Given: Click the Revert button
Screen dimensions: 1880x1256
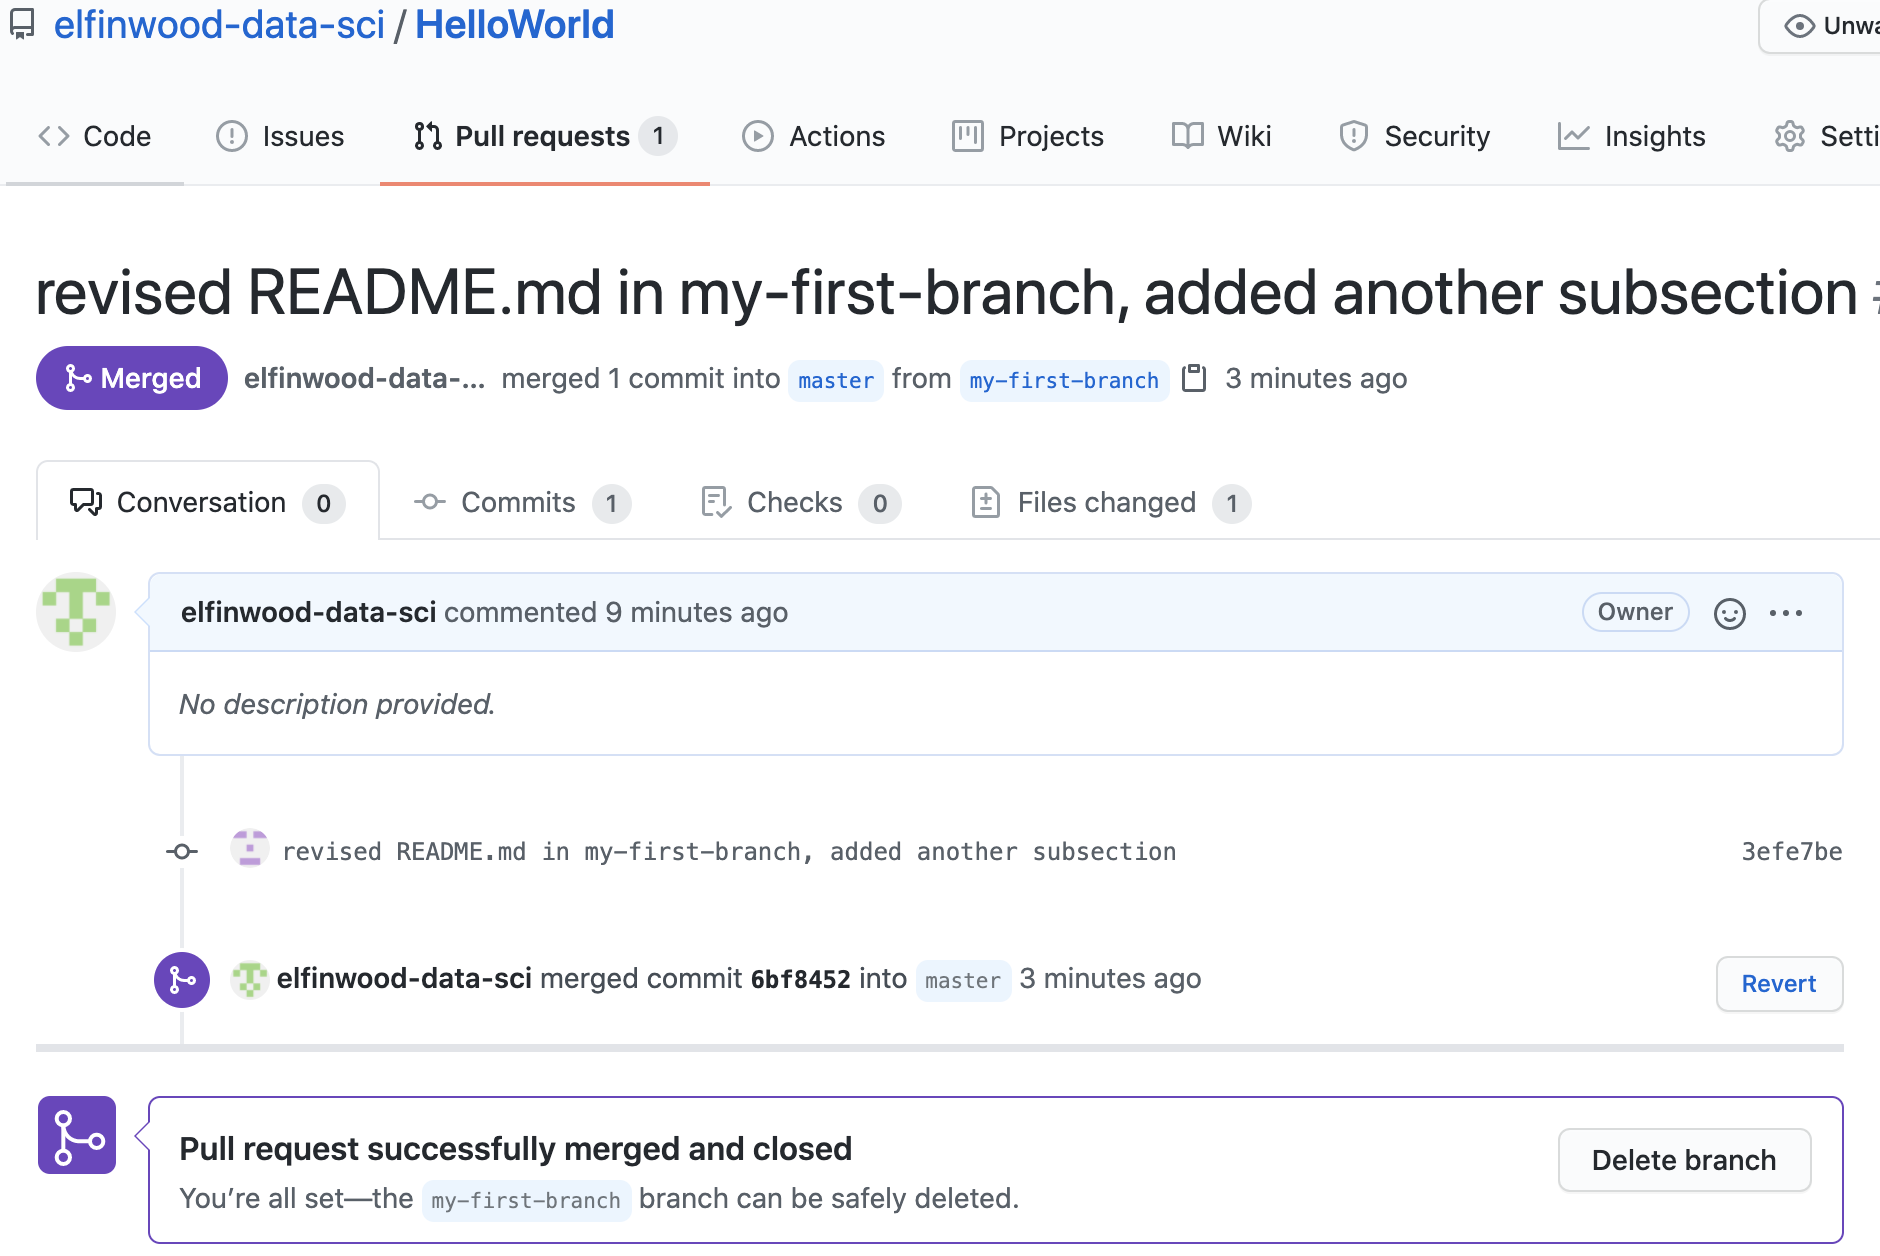Looking at the screenshot, I should (x=1778, y=984).
